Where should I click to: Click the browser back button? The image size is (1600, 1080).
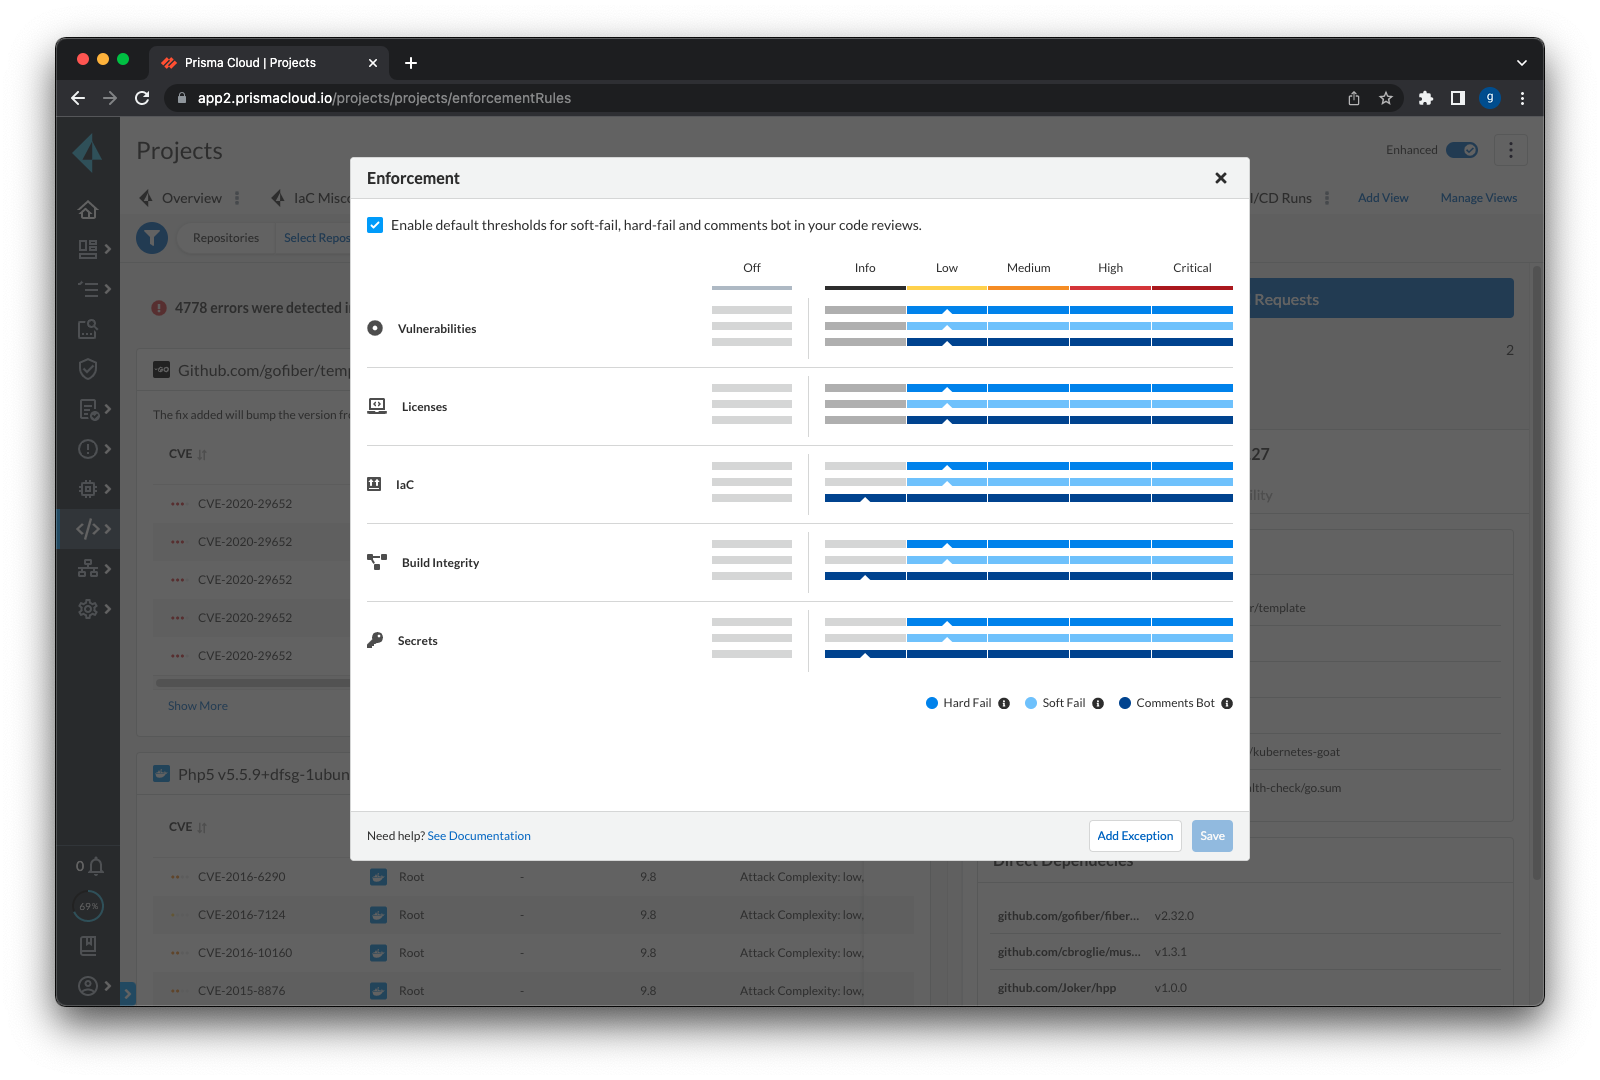[x=78, y=98]
